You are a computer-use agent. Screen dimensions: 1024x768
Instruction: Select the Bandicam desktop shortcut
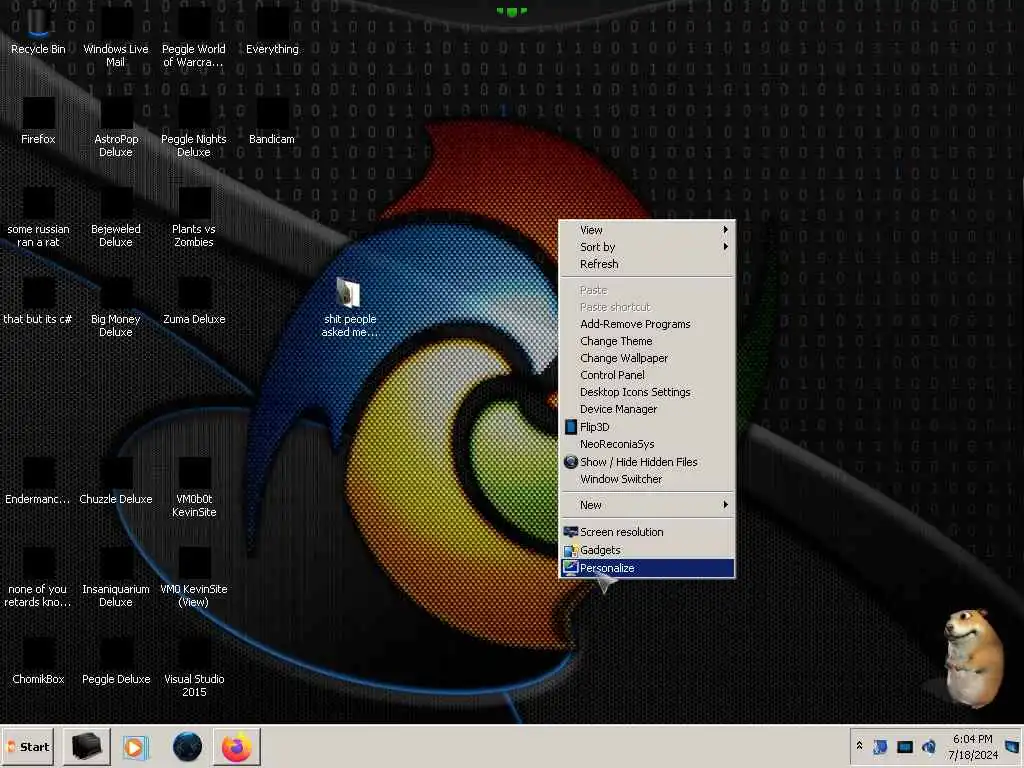[x=272, y=121]
